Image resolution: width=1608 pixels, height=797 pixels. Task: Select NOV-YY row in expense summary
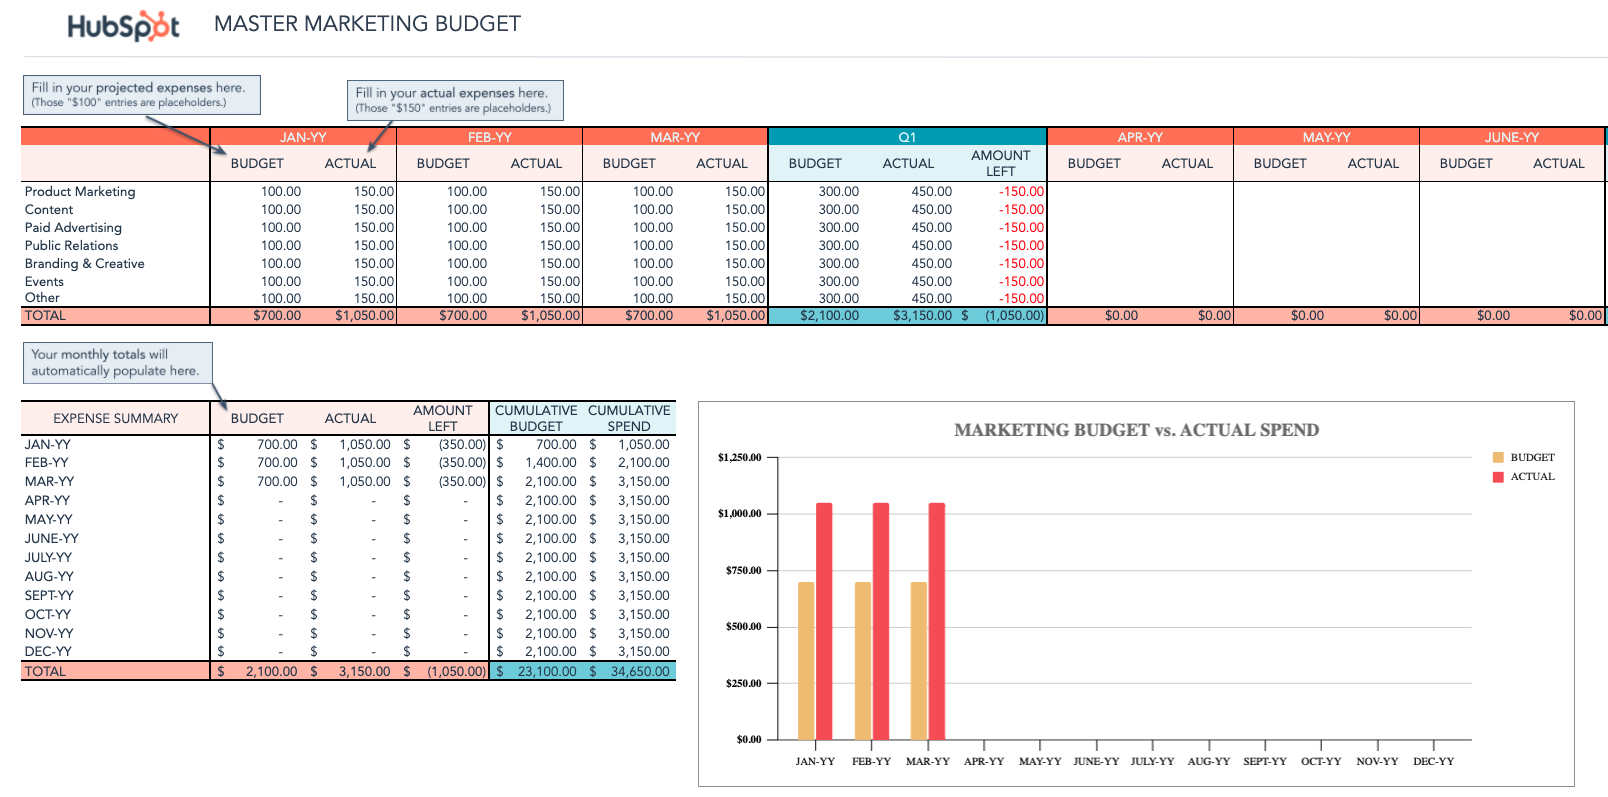click(x=348, y=633)
